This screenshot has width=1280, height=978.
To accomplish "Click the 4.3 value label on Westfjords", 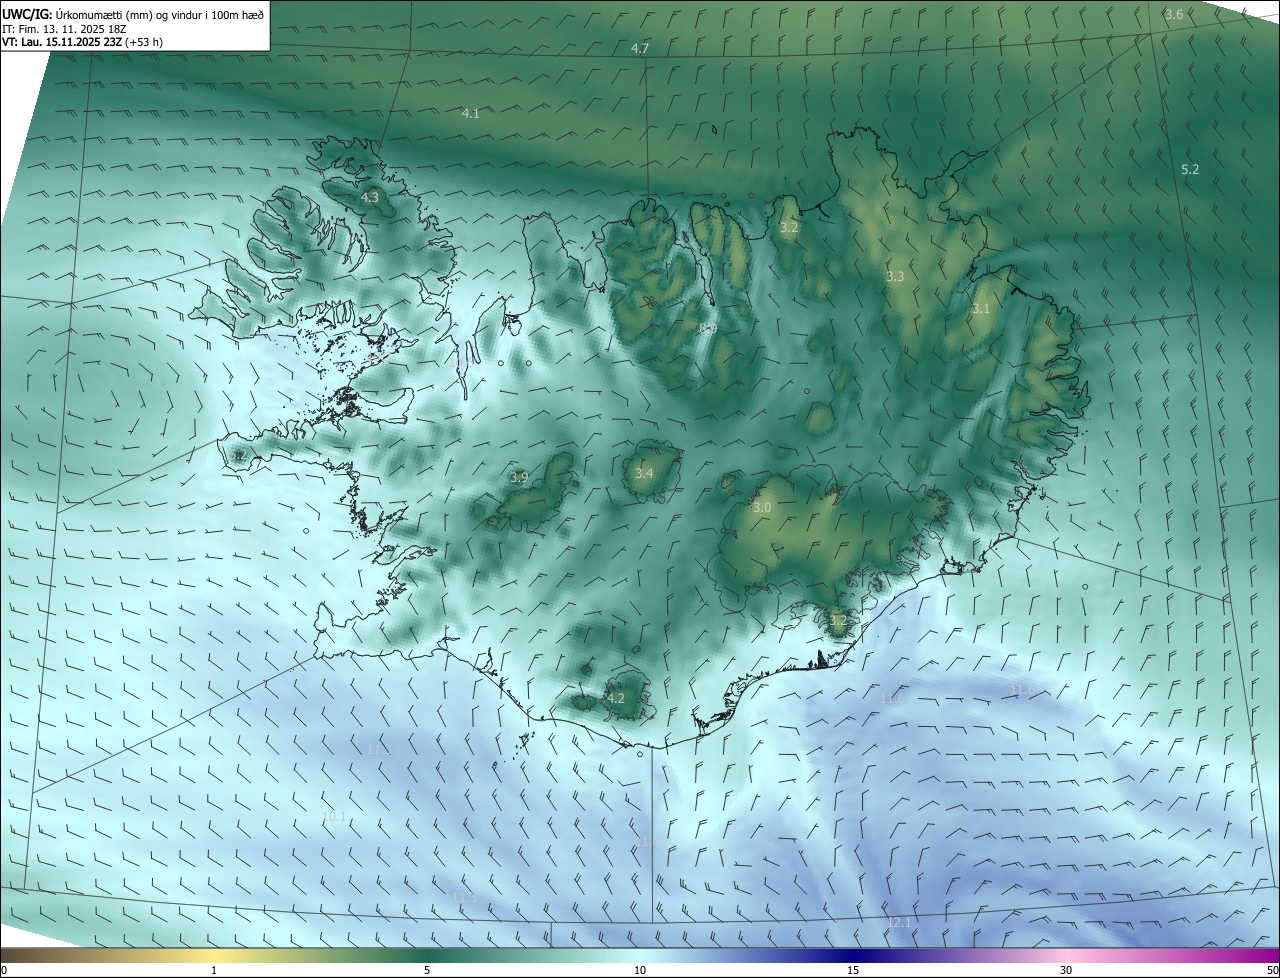I will pos(370,198).
